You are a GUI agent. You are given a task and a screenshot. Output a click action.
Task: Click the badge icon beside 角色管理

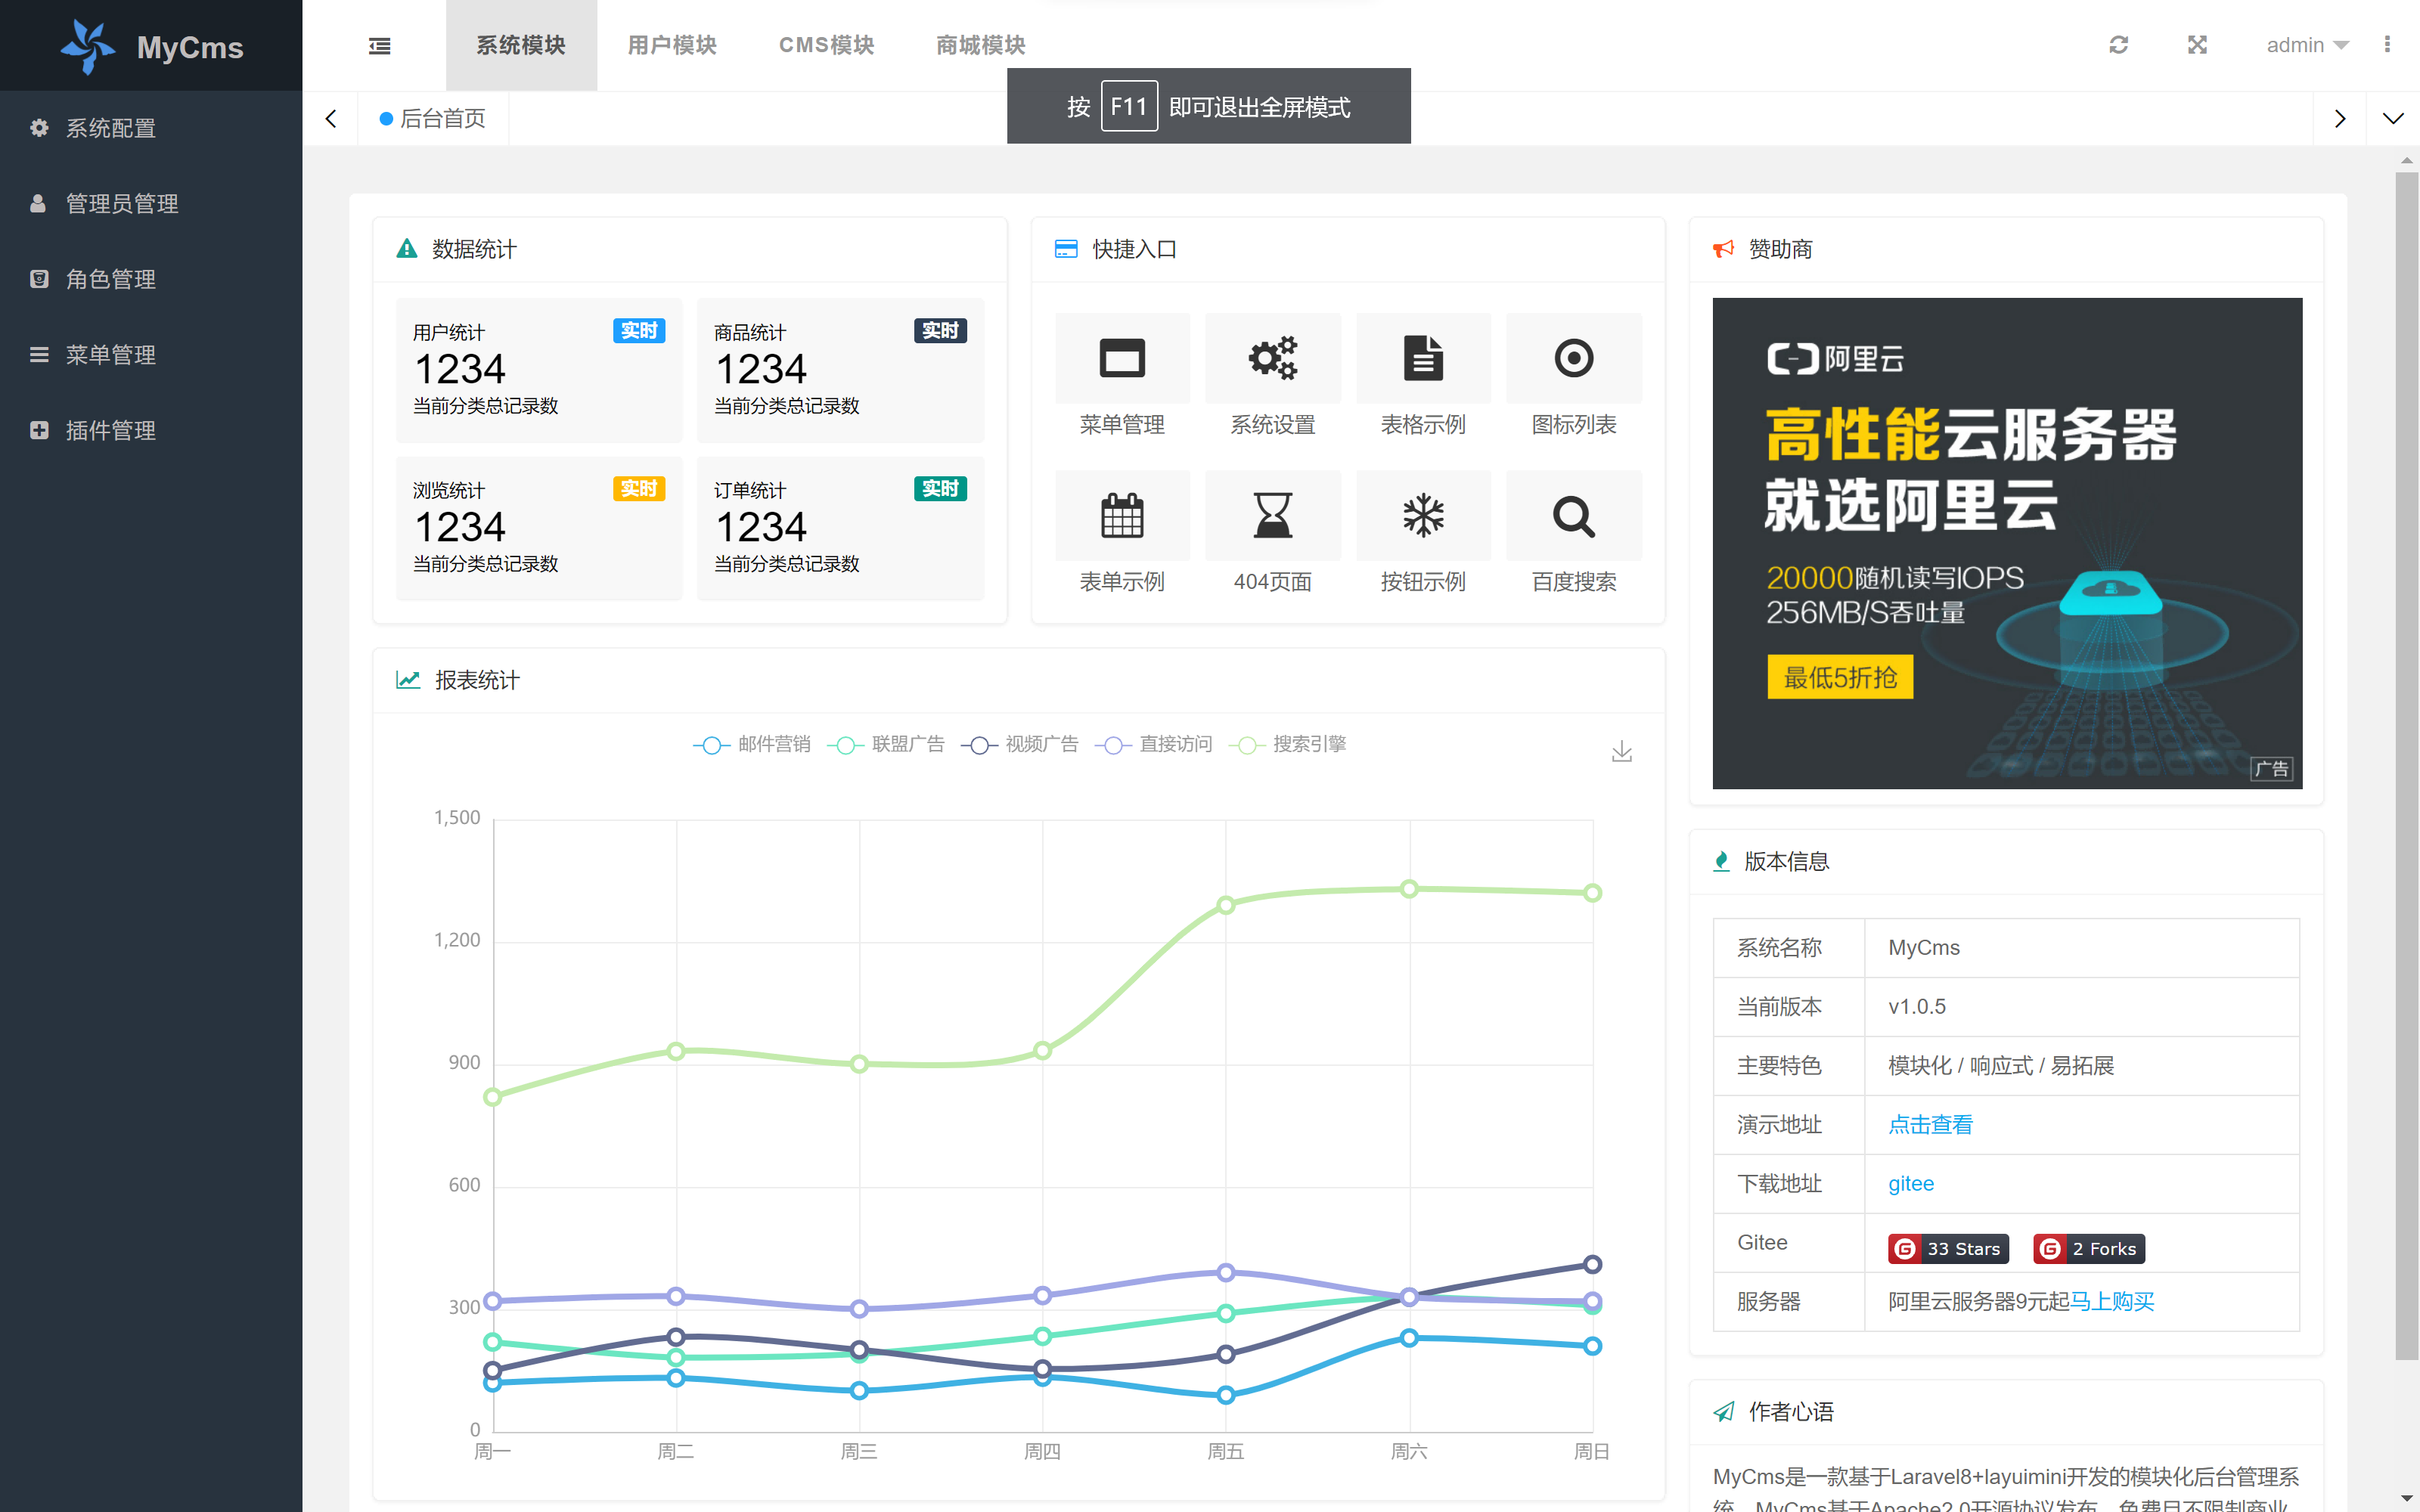[39, 279]
